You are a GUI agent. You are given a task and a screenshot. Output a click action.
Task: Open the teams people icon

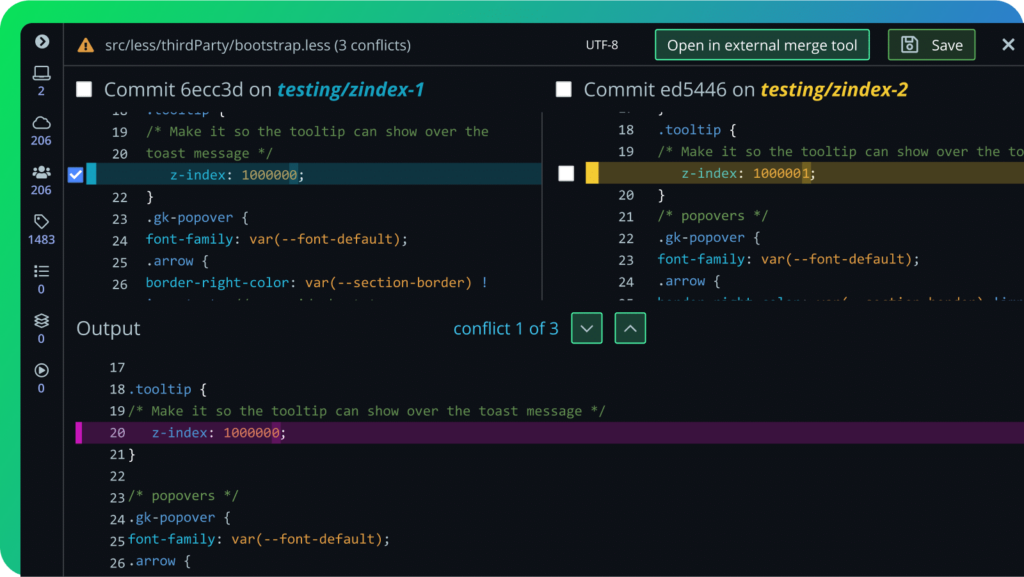41,172
